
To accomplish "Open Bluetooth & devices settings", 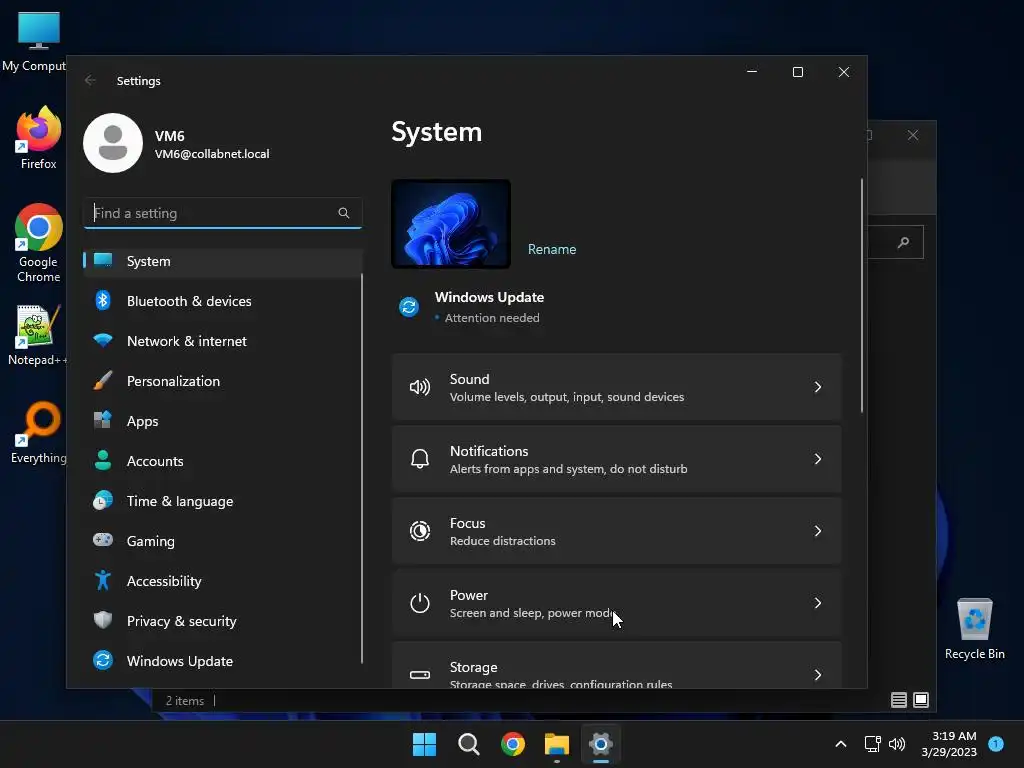I will point(223,301).
